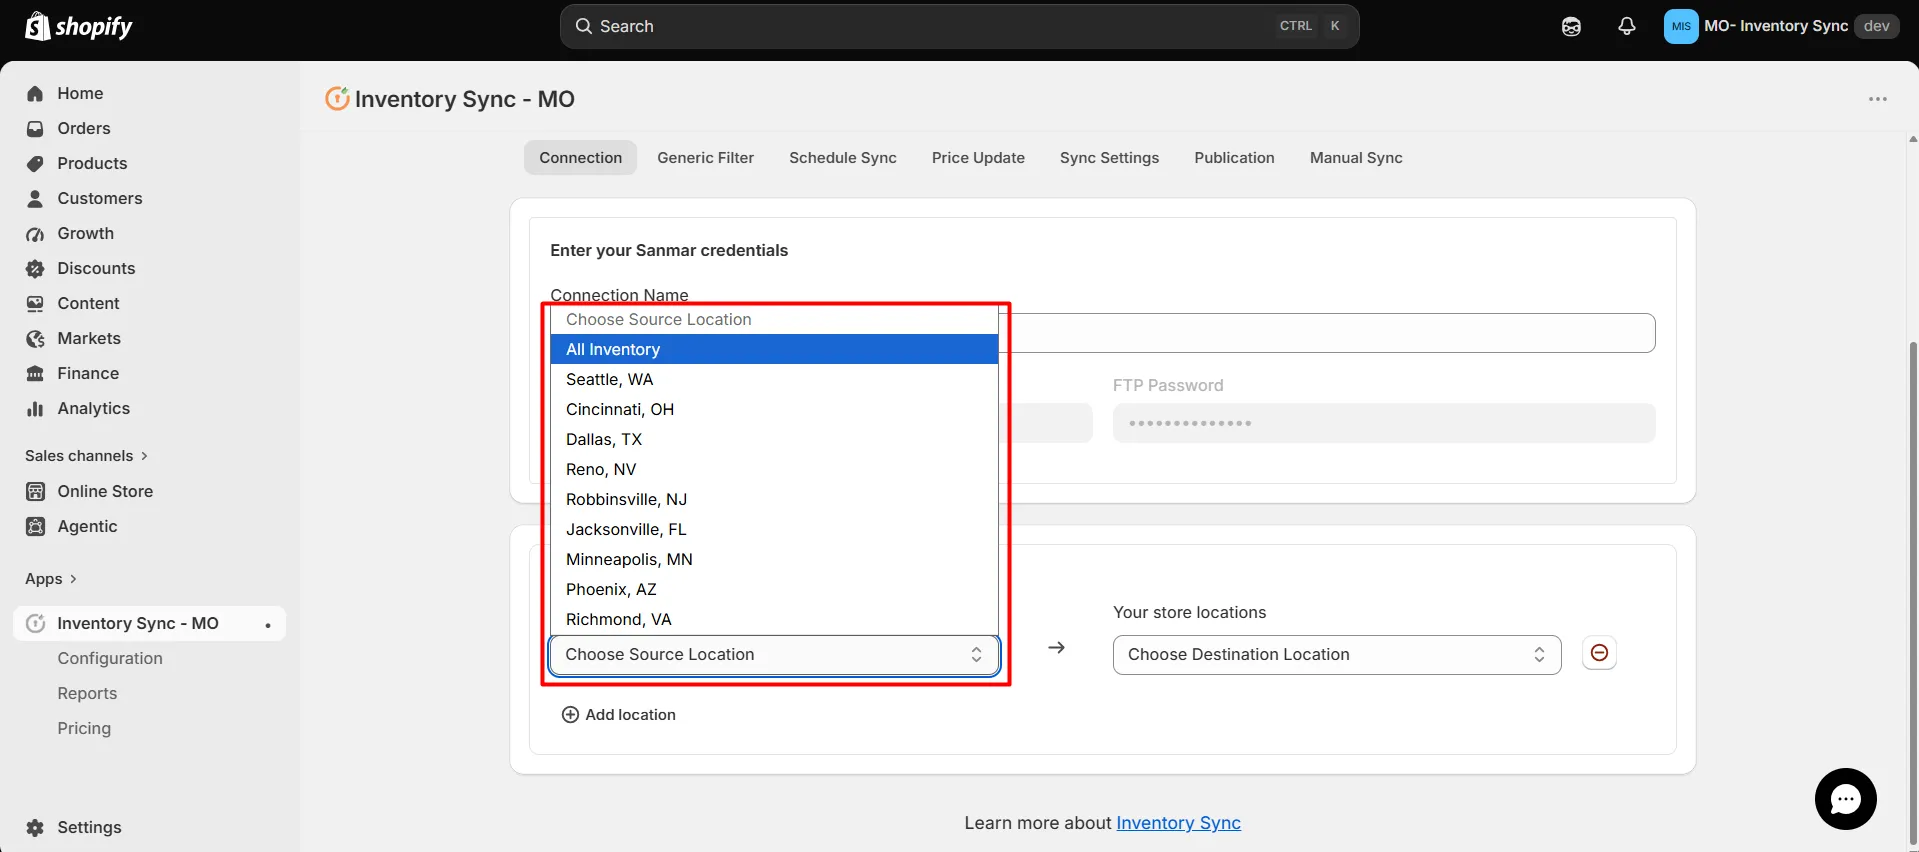The width and height of the screenshot is (1919, 852).
Task: Switch to the Connection tab
Action: [580, 157]
